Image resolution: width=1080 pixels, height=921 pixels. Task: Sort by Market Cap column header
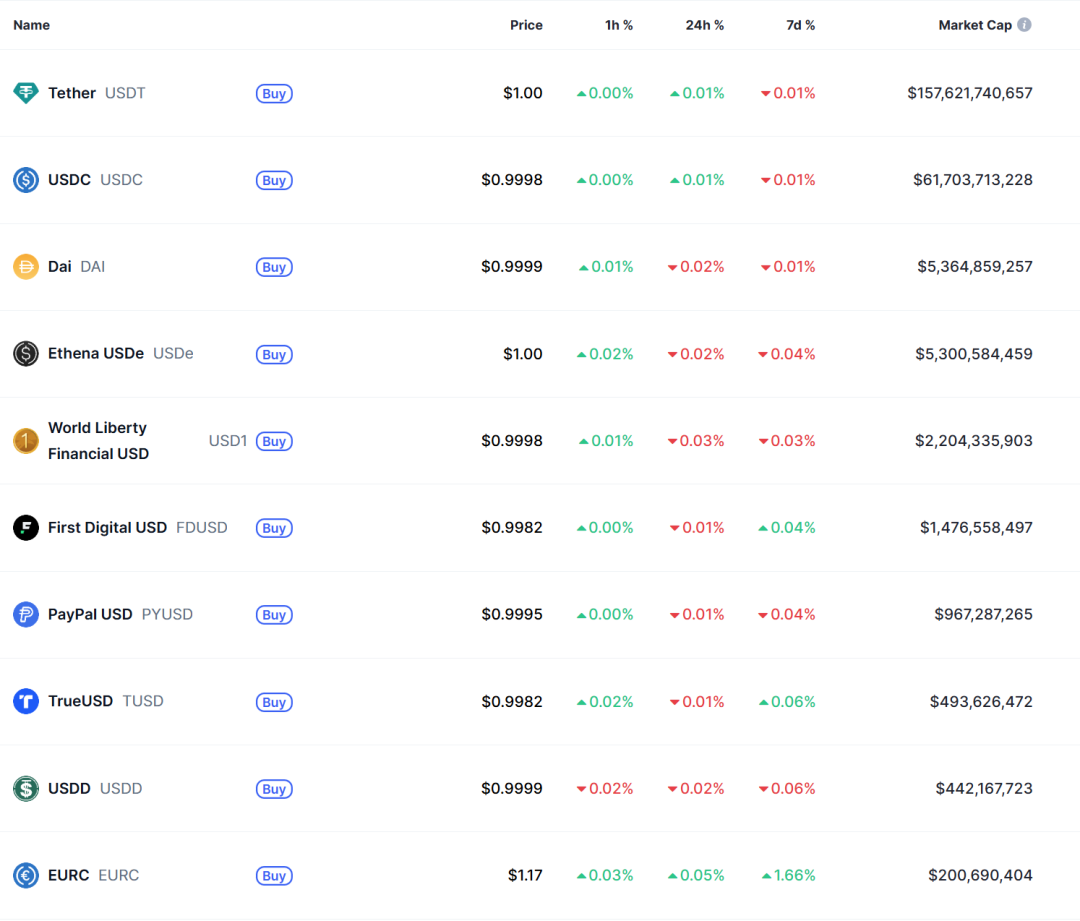tap(975, 25)
